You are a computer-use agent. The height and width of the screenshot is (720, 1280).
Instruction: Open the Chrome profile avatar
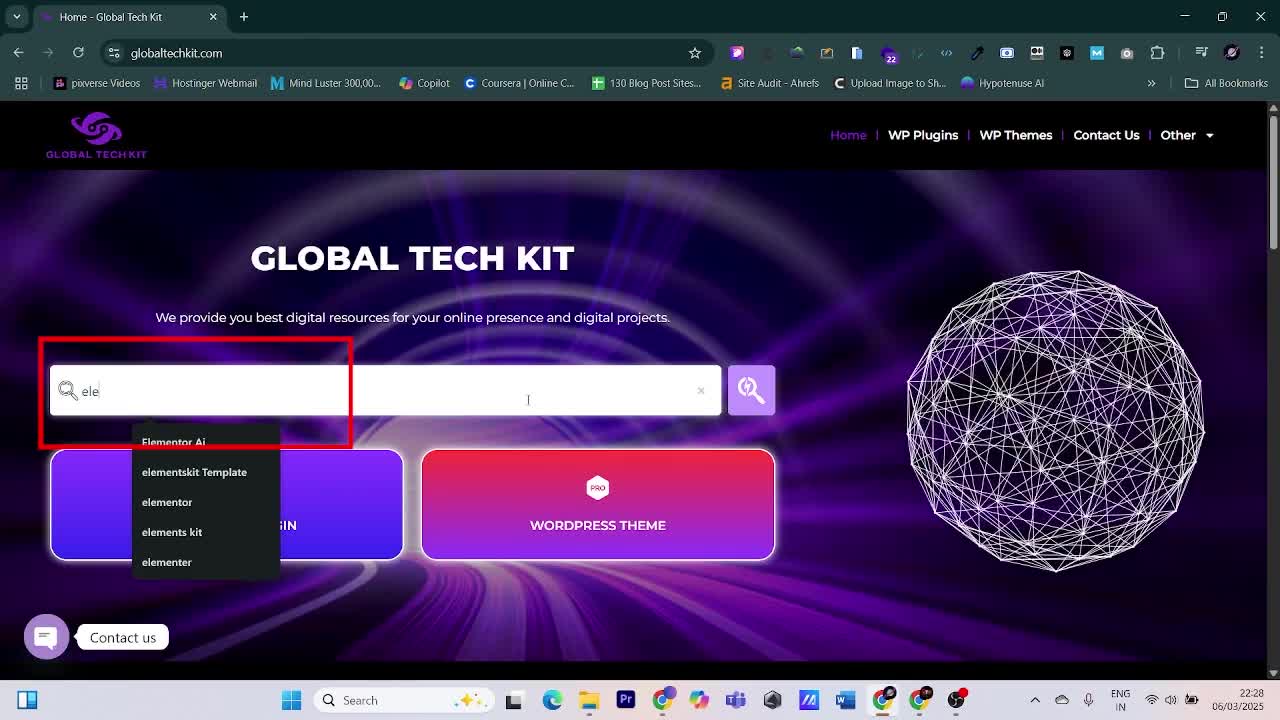pos(1232,53)
